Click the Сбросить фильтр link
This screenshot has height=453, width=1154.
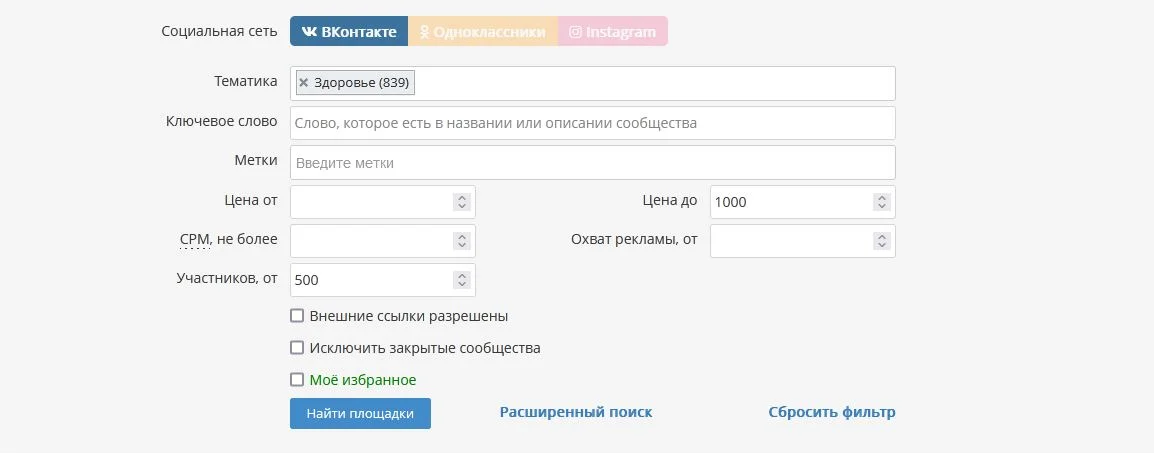click(831, 412)
